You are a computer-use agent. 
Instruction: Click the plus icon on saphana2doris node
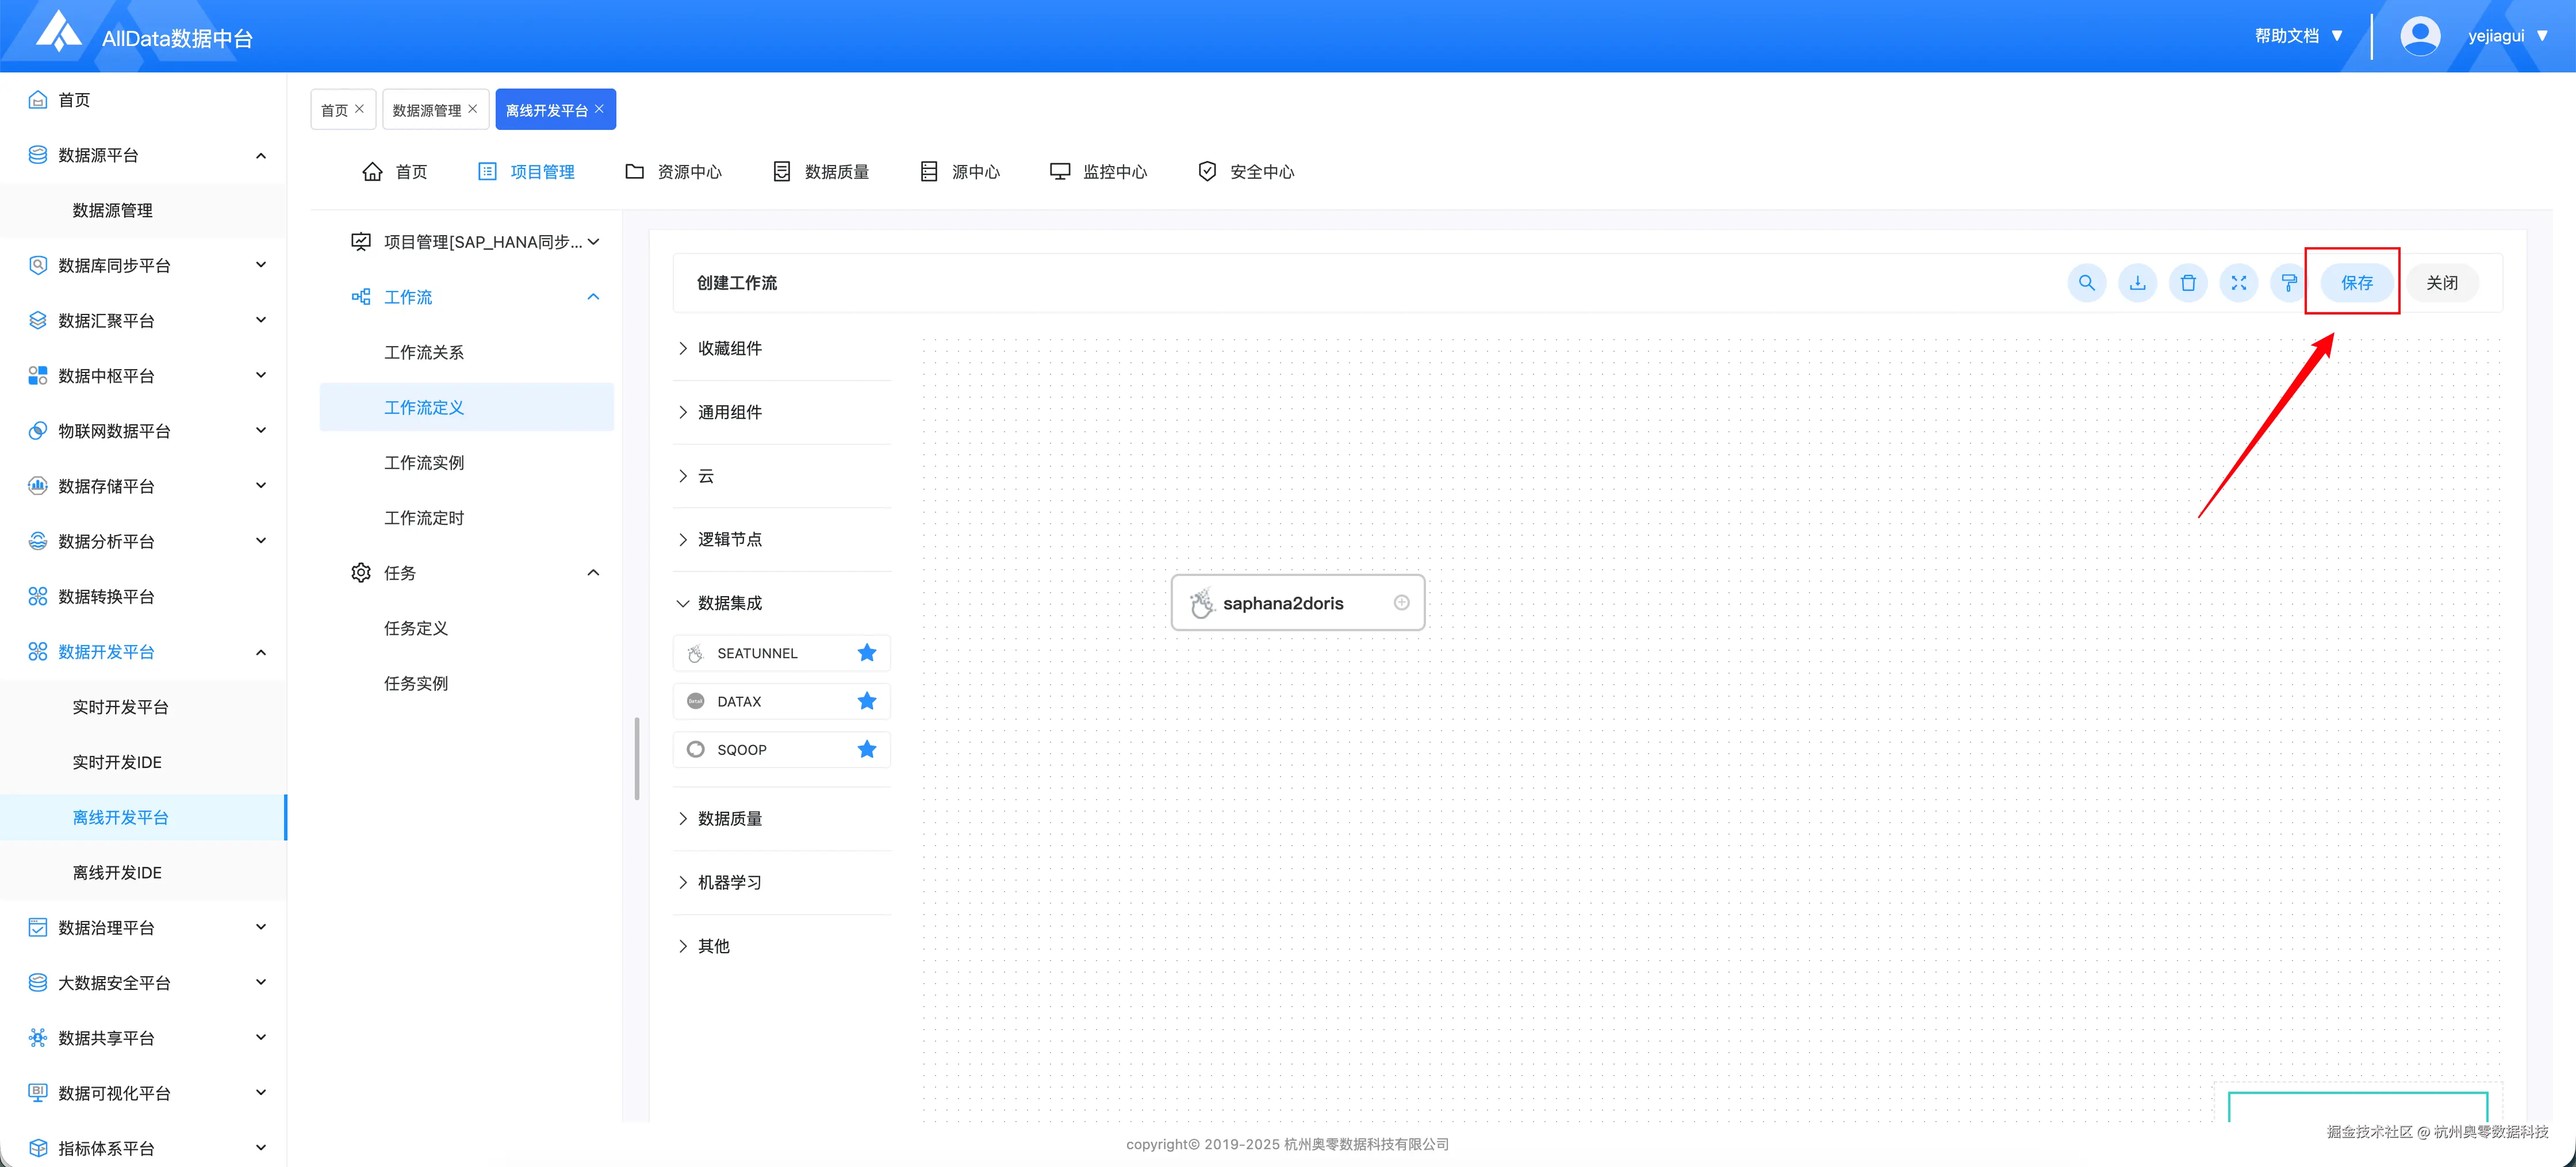(x=1401, y=602)
